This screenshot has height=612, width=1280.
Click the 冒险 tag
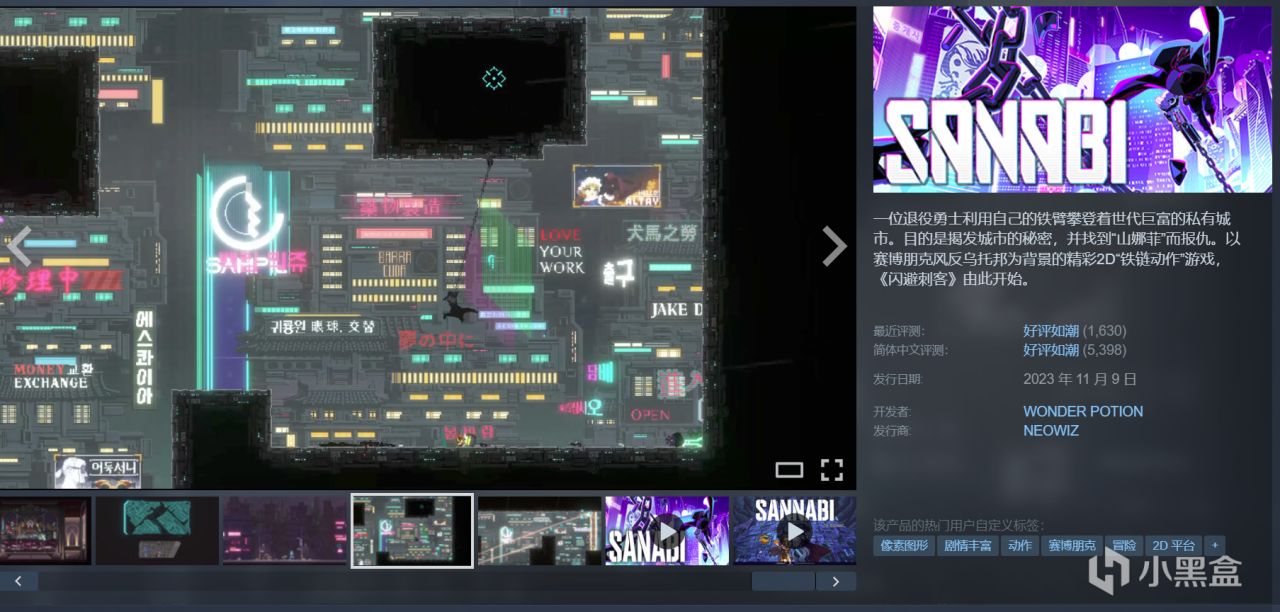pyautogui.click(x=1124, y=546)
